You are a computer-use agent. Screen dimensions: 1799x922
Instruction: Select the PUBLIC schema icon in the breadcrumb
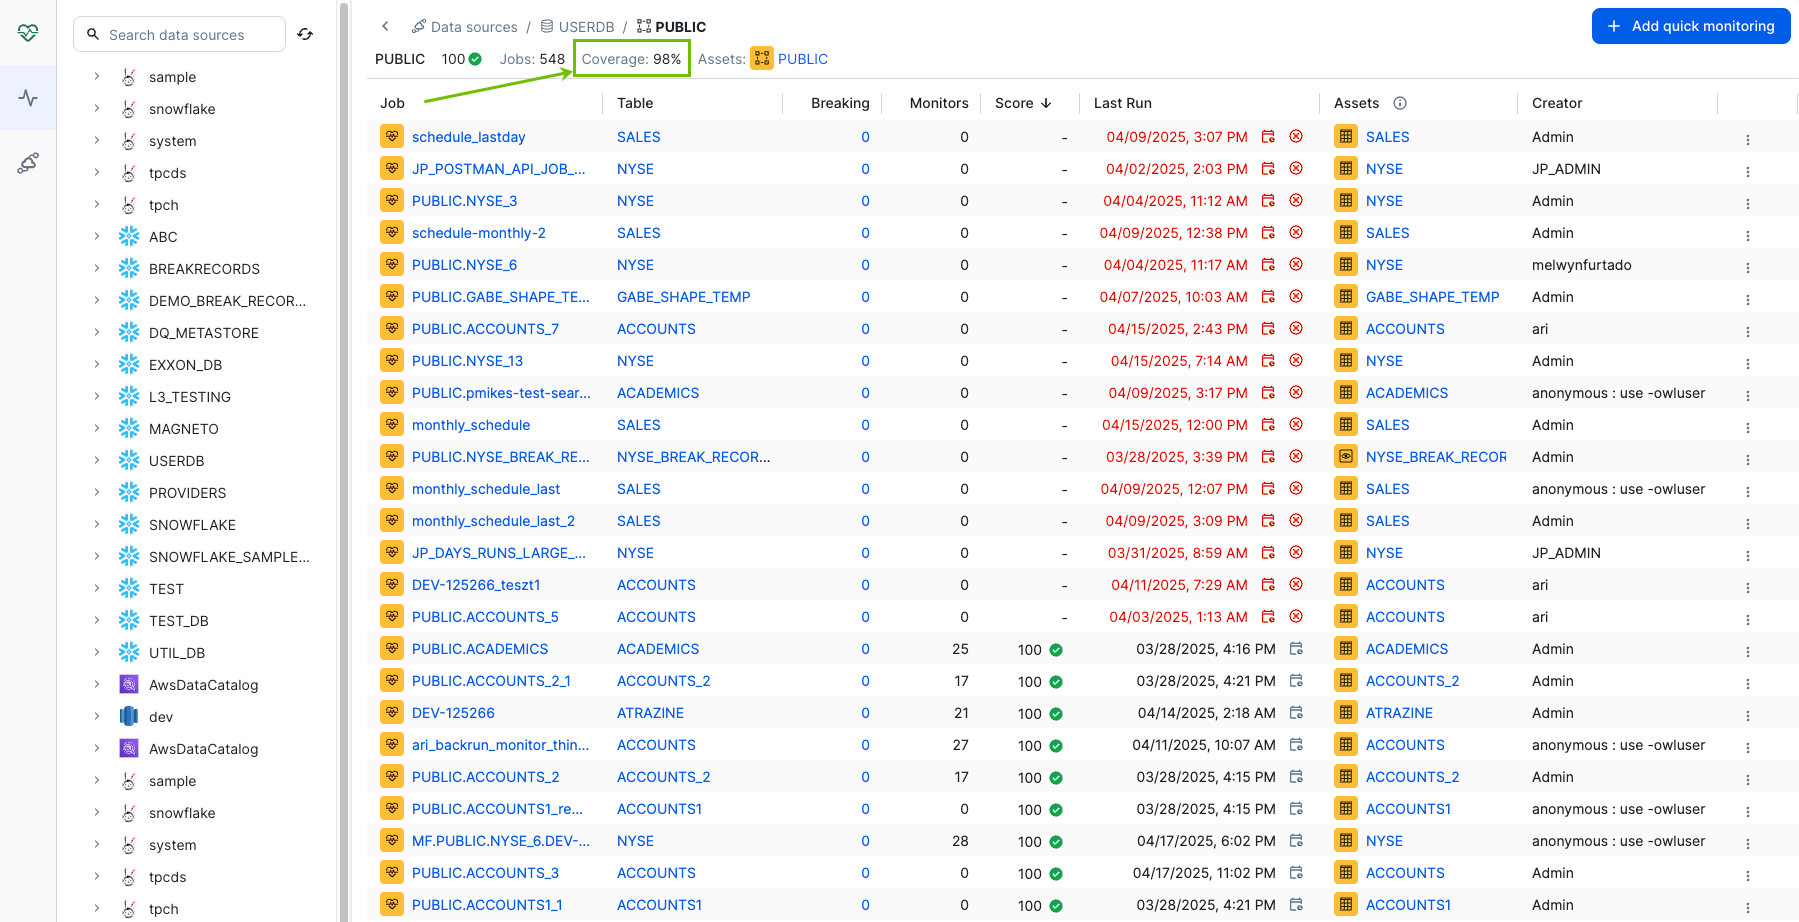click(645, 26)
